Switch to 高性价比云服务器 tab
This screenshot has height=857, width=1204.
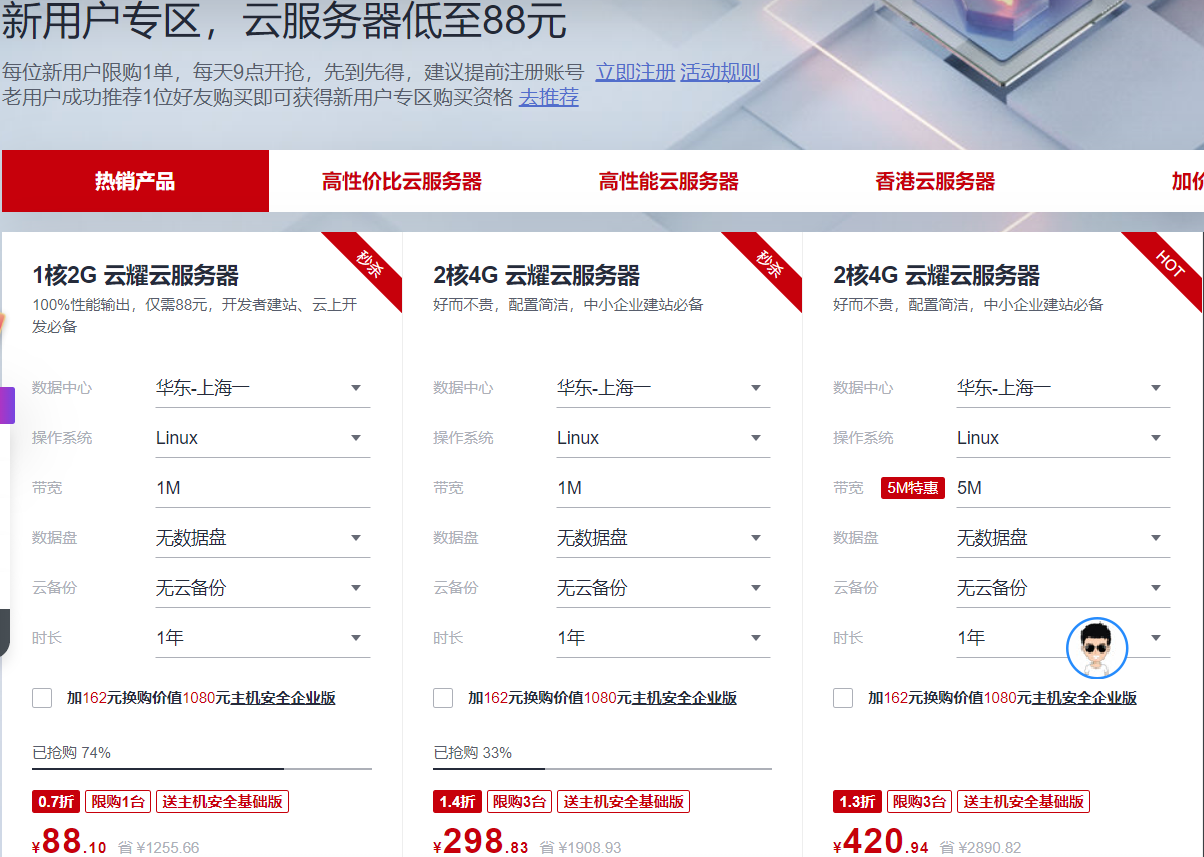[402, 181]
